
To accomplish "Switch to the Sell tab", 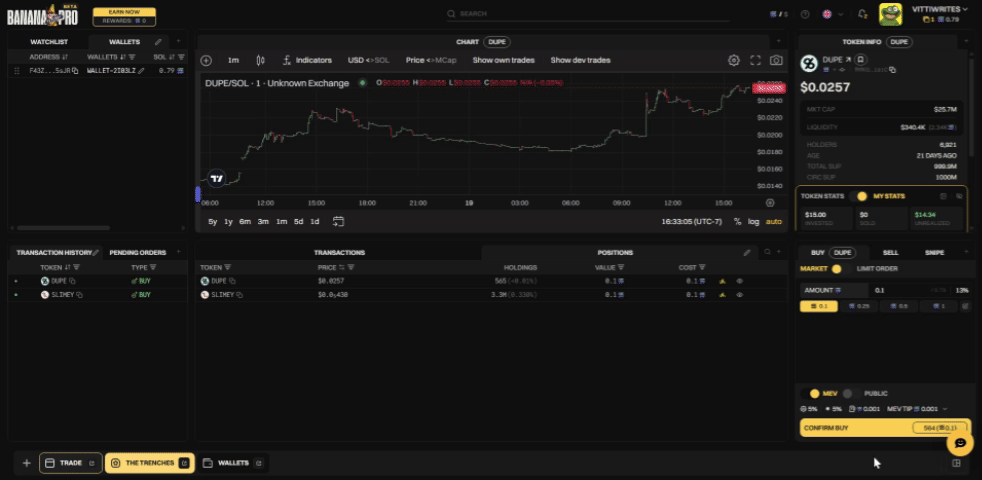I will click(x=890, y=253).
